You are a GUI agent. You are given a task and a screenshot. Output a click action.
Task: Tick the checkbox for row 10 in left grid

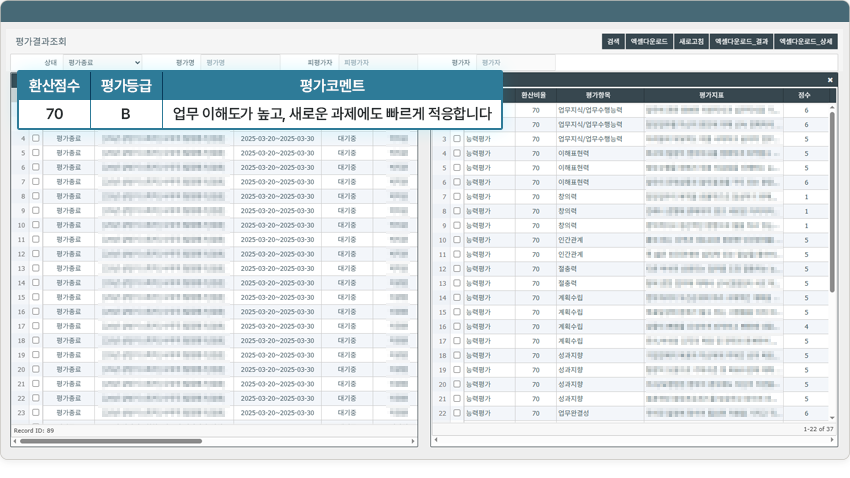pyautogui.click(x=36, y=225)
